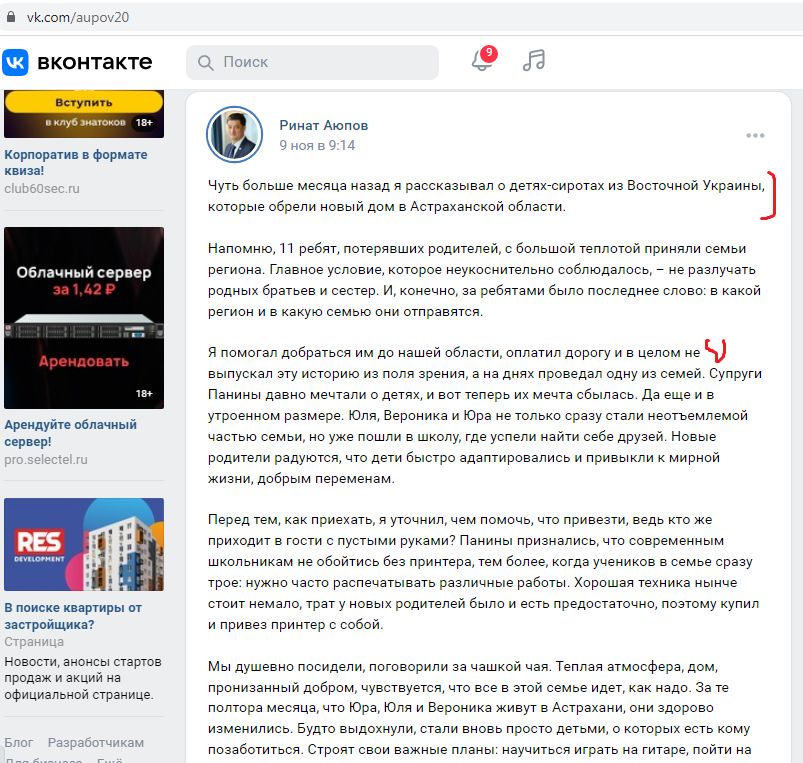Image resolution: width=803 pixels, height=763 pixels.
Task: Open the В поиске квартиры от застройщика link
Action: (73, 616)
